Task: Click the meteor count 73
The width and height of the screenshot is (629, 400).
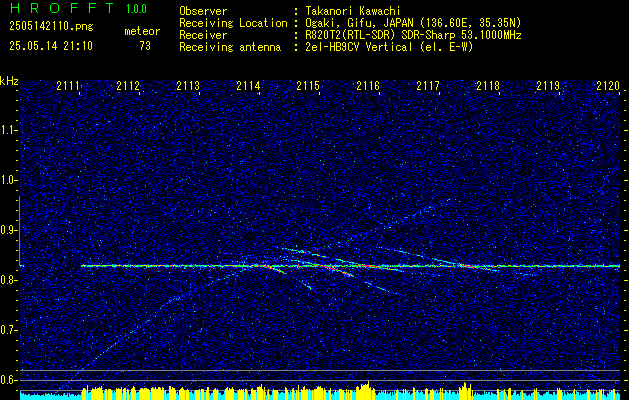Action: [145, 46]
